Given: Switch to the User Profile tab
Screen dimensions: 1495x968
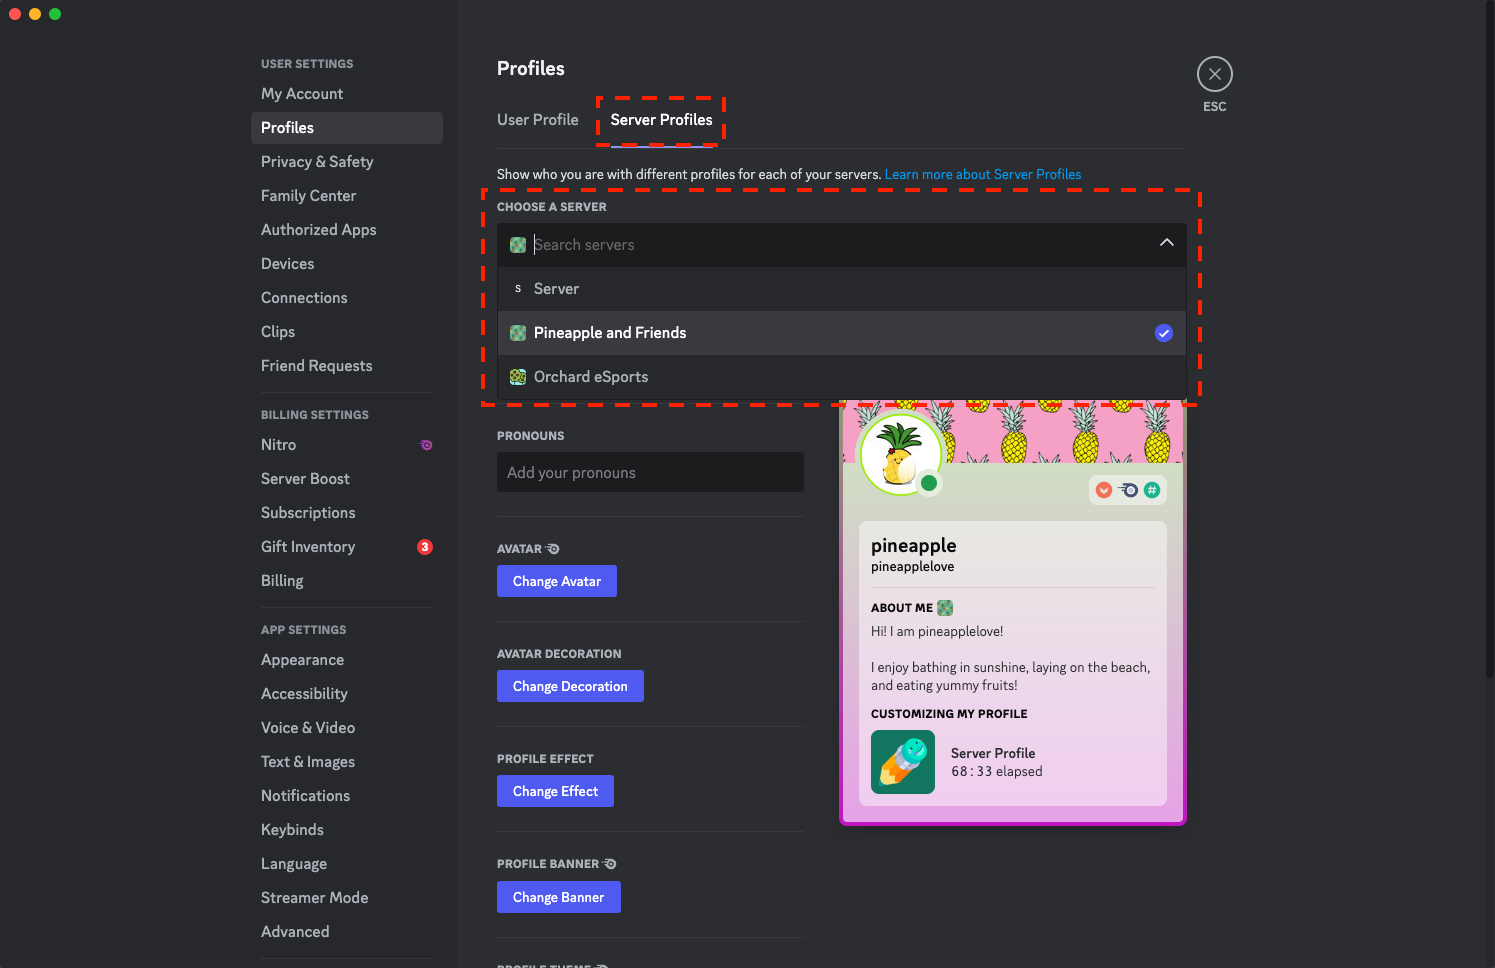Looking at the screenshot, I should (x=538, y=120).
